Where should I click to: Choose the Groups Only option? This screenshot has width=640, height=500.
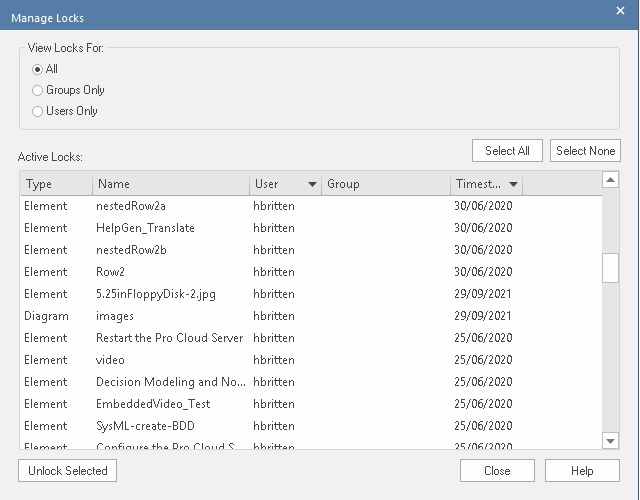[38, 90]
